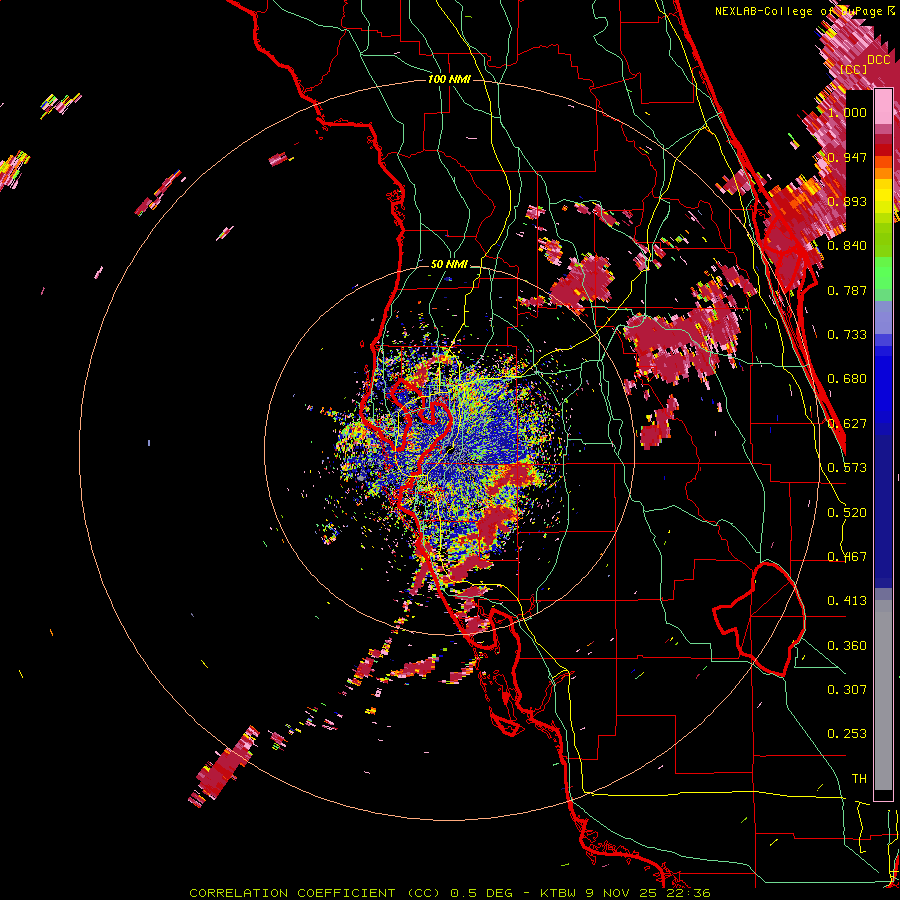Select the 0.307 scale value
This screenshot has height=900, width=900.
pos(847,690)
